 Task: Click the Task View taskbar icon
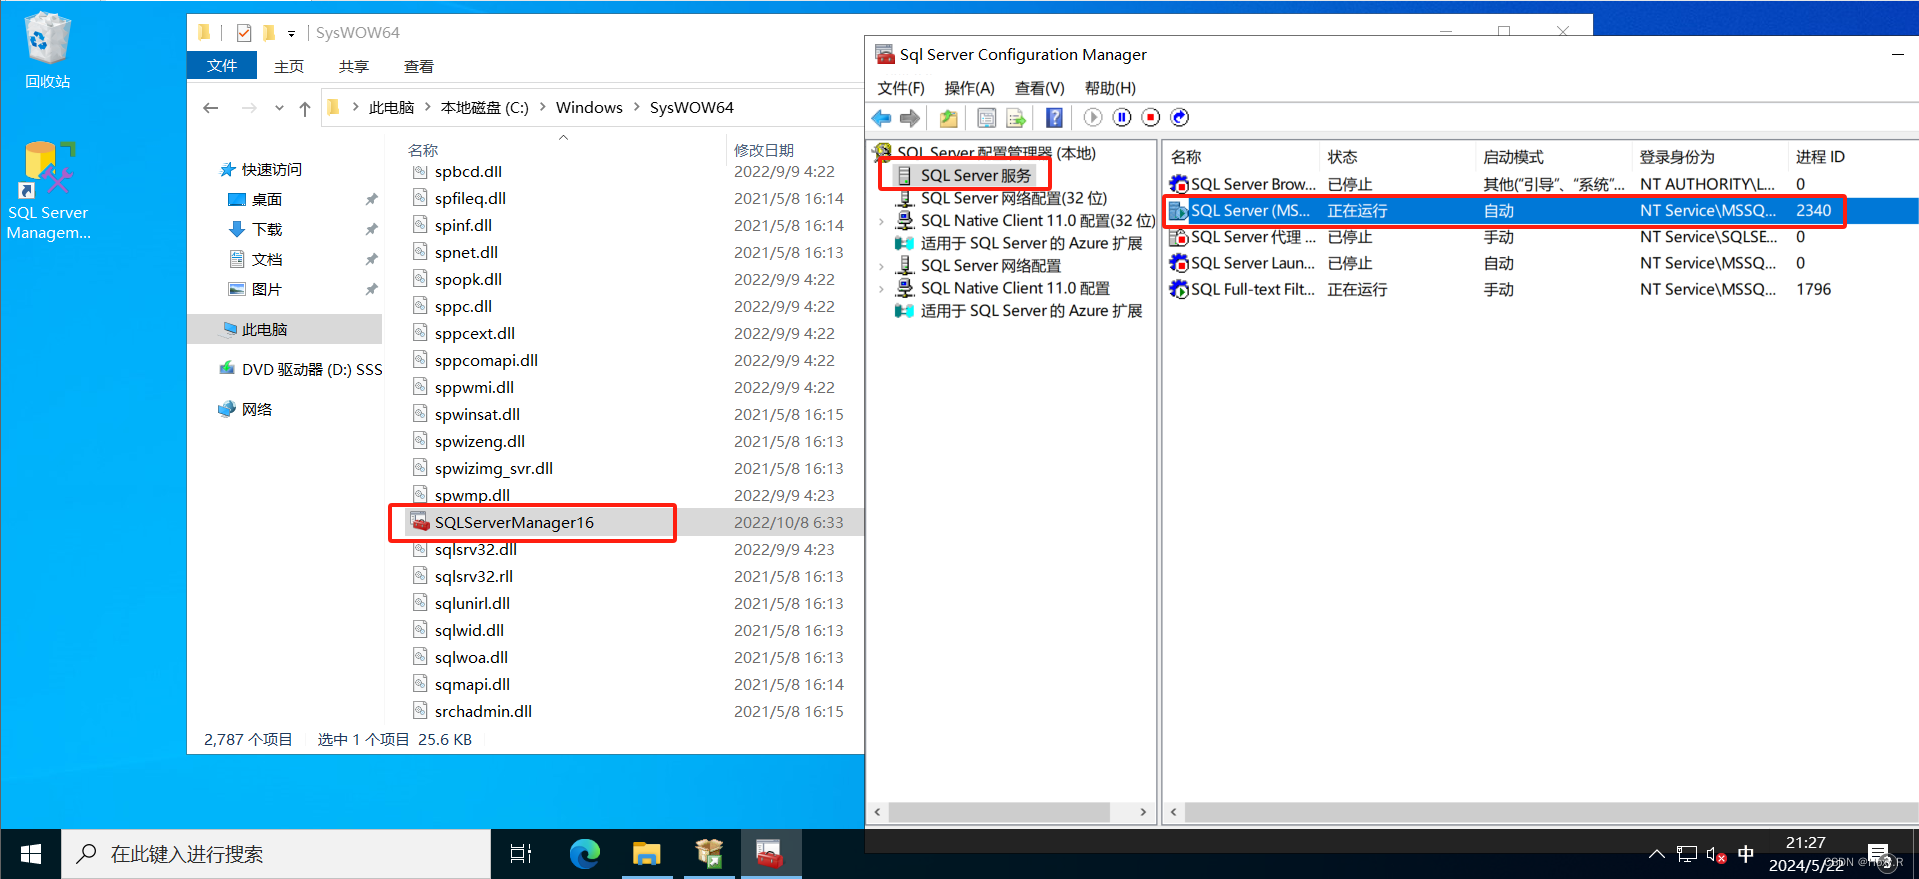tap(521, 854)
